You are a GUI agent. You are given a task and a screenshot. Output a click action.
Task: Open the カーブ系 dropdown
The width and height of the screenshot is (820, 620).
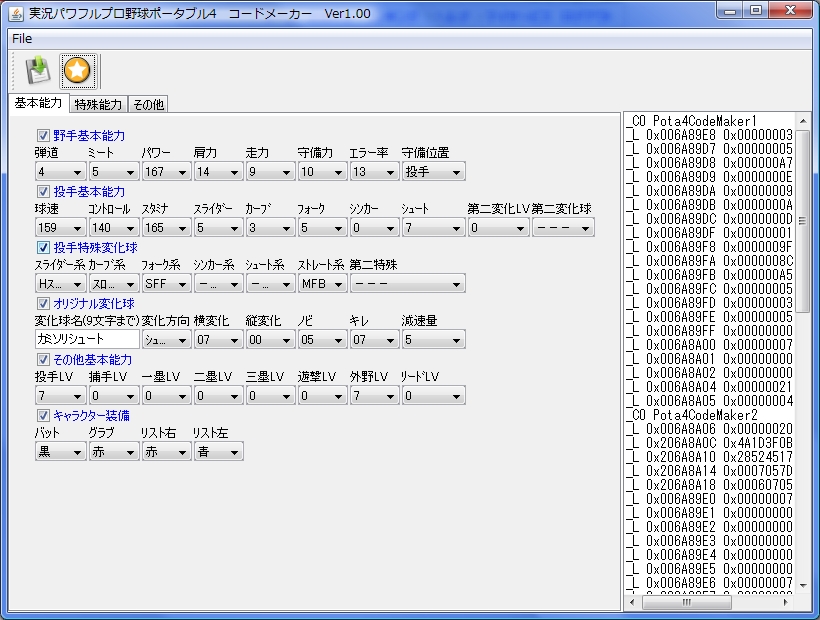tap(113, 283)
